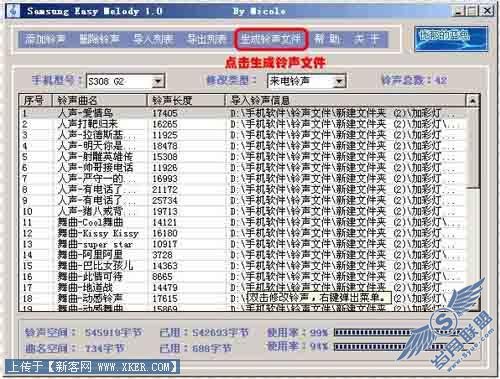Screen dimensions: 500x379
Task: Expand the 修改类型 dropdown showing 来电铃声
Action: tap(339, 81)
